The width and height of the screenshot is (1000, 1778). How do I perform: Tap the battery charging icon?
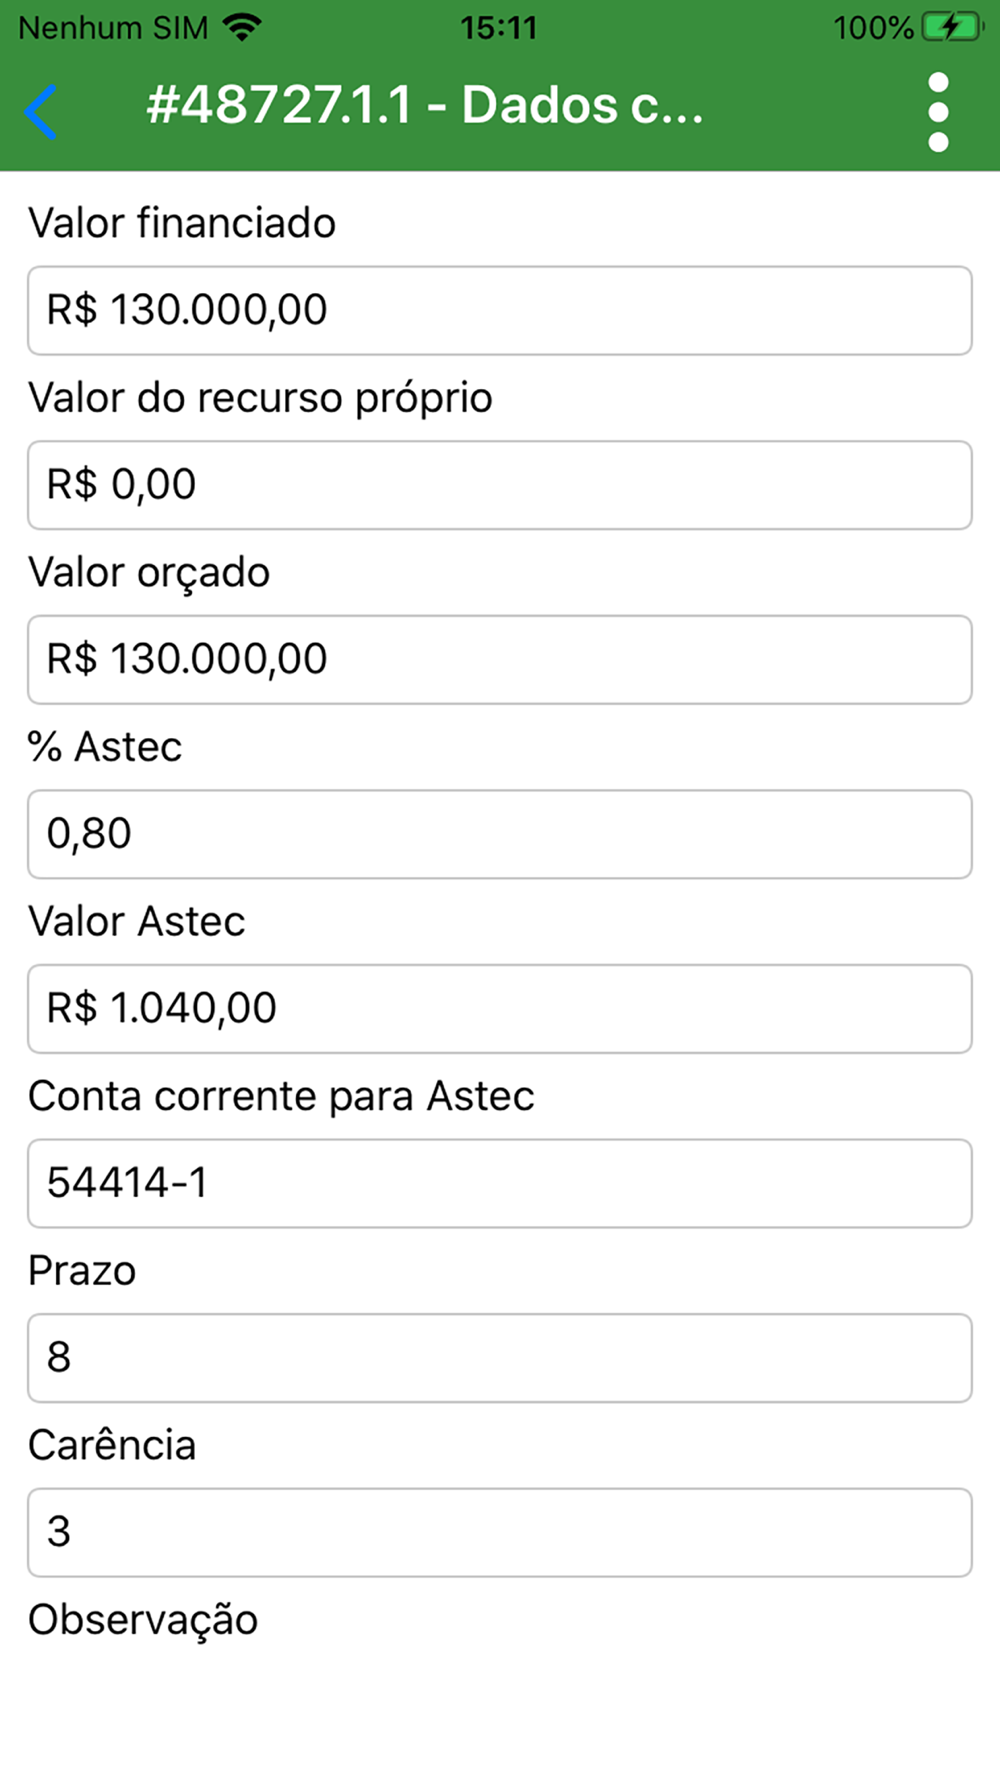coord(951,27)
